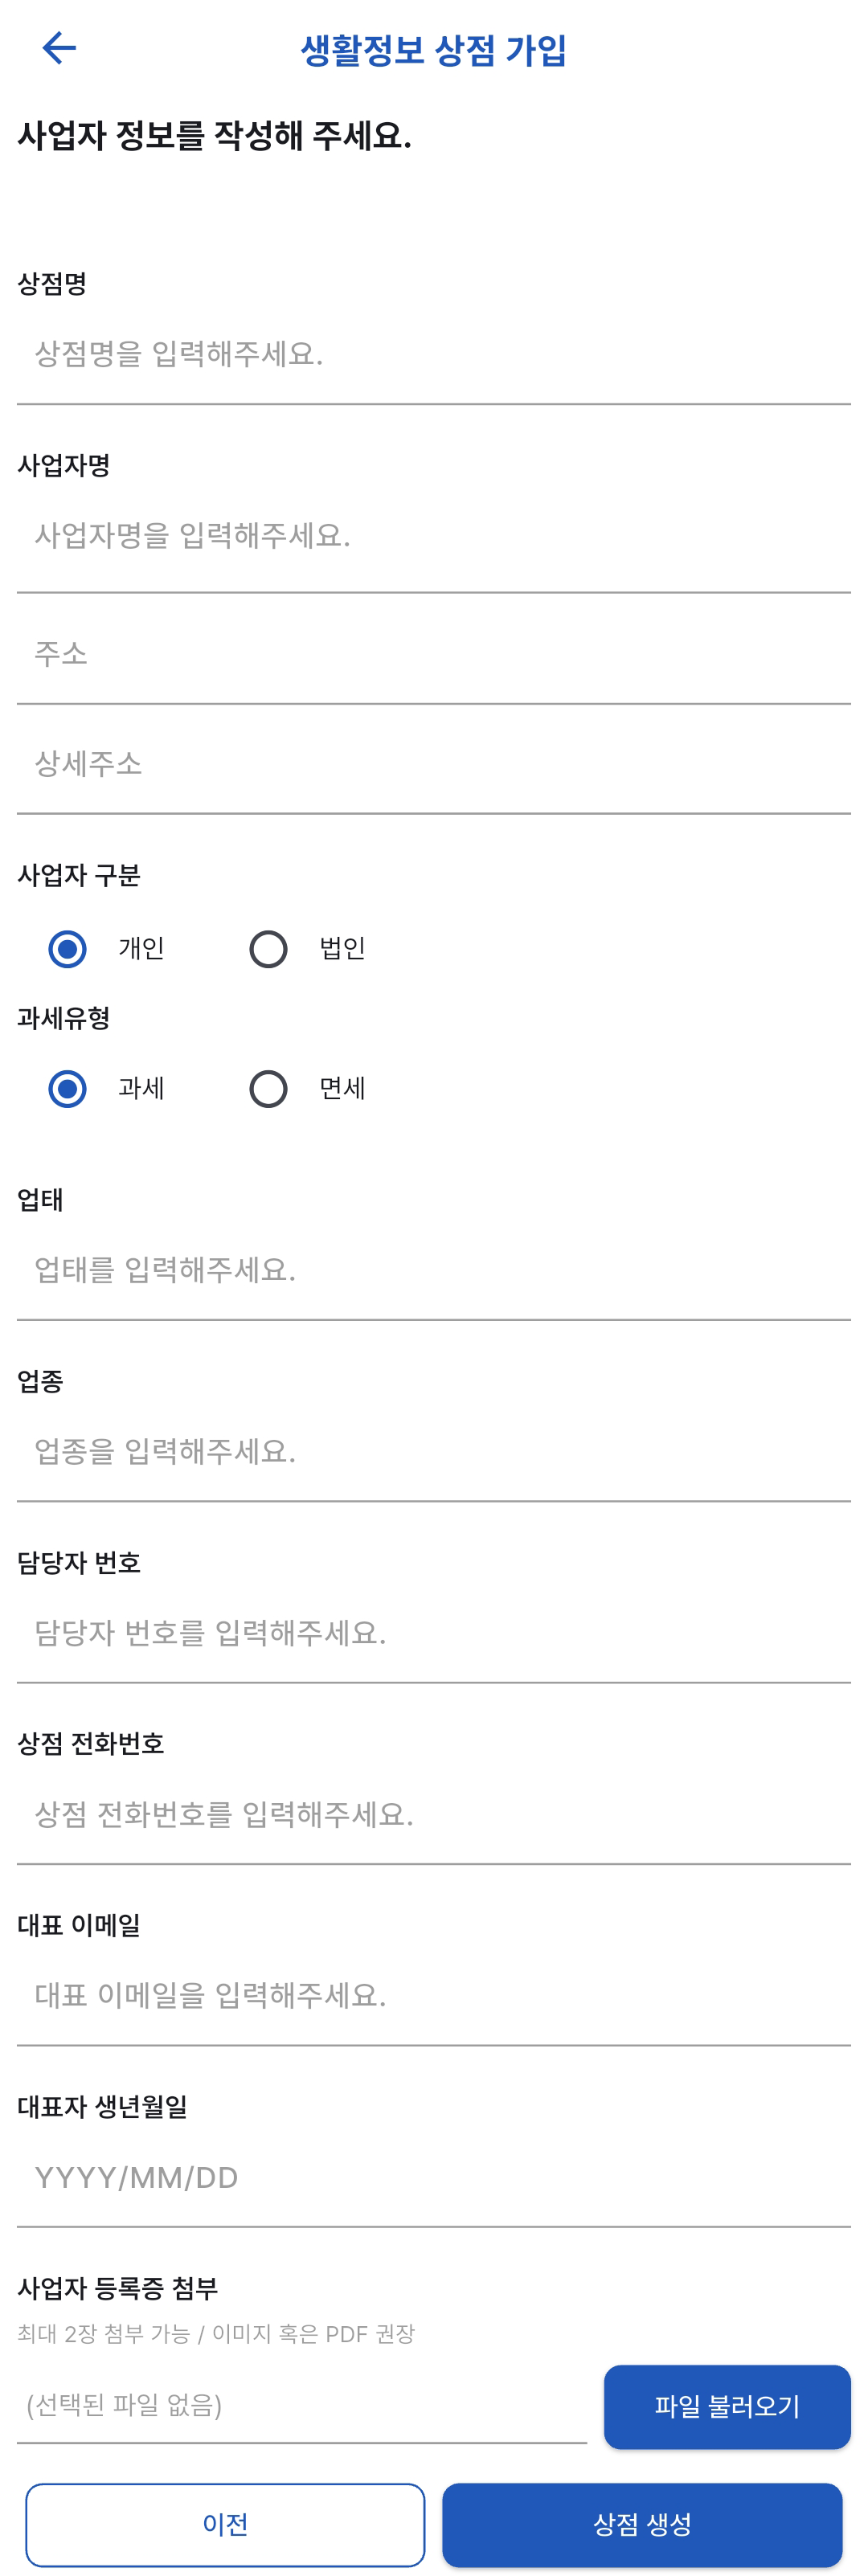Click the 담당자 번호 field
Viewport: 868px width, 2576px height.
tap(433, 1633)
